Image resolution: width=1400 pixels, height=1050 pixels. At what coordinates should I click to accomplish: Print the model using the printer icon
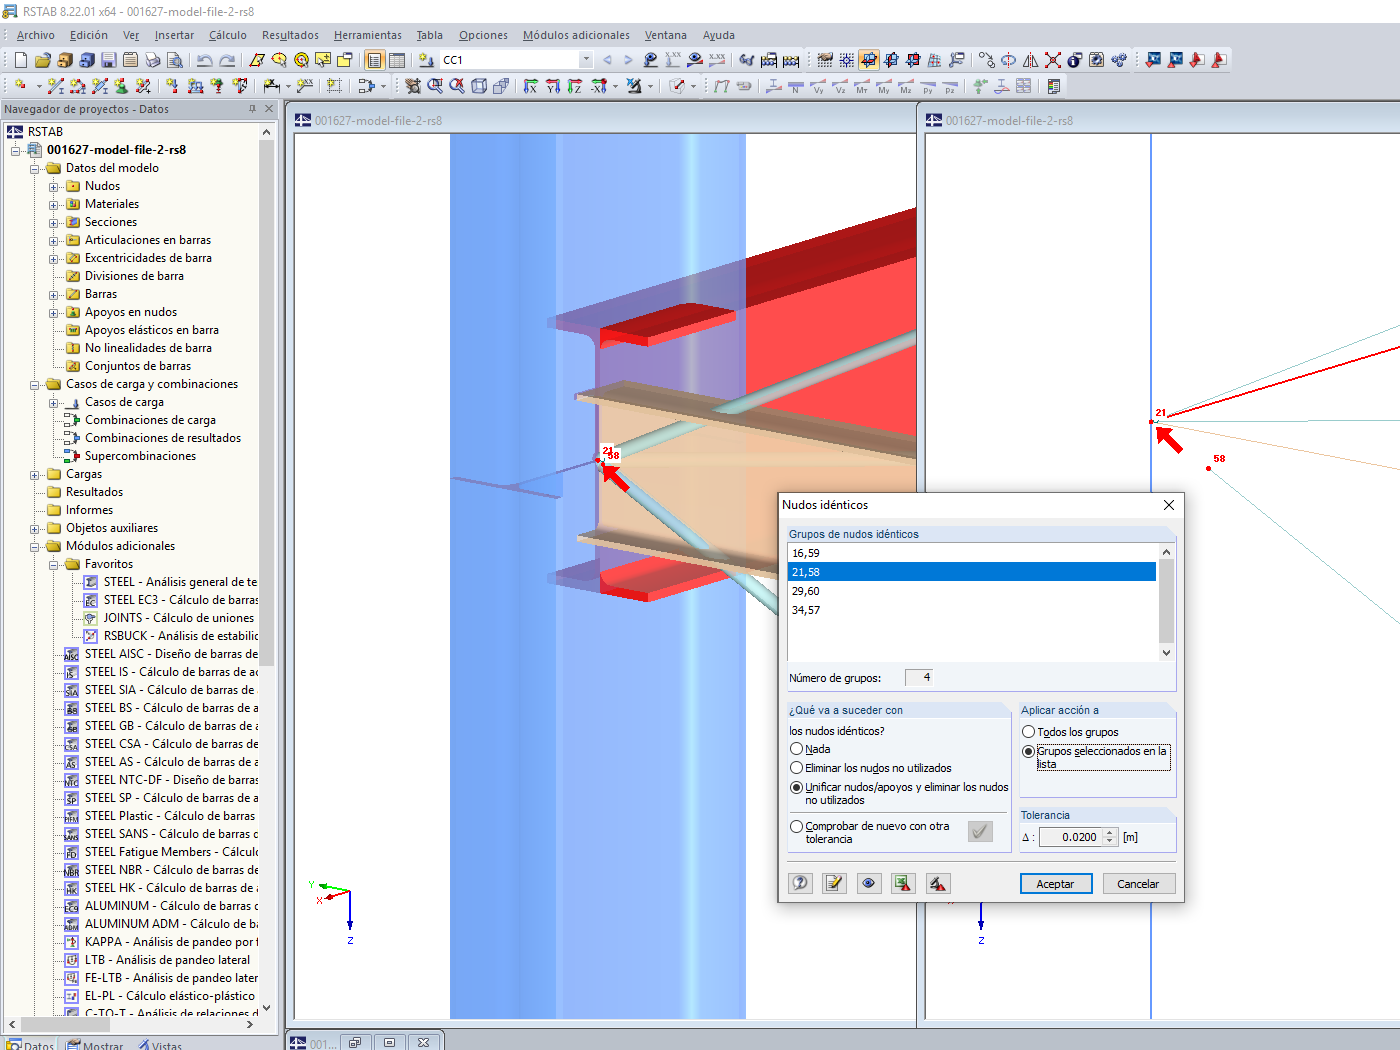pos(153,60)
